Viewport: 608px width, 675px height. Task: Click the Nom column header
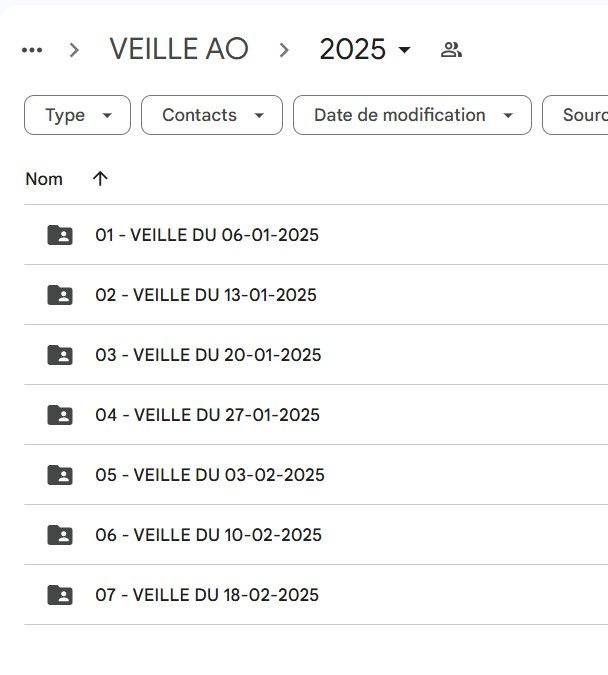44,179
